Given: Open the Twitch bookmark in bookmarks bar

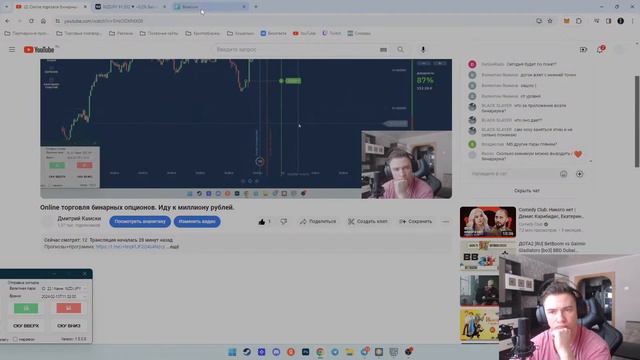Looking at the screenshot, I should [x=331, y=33].
